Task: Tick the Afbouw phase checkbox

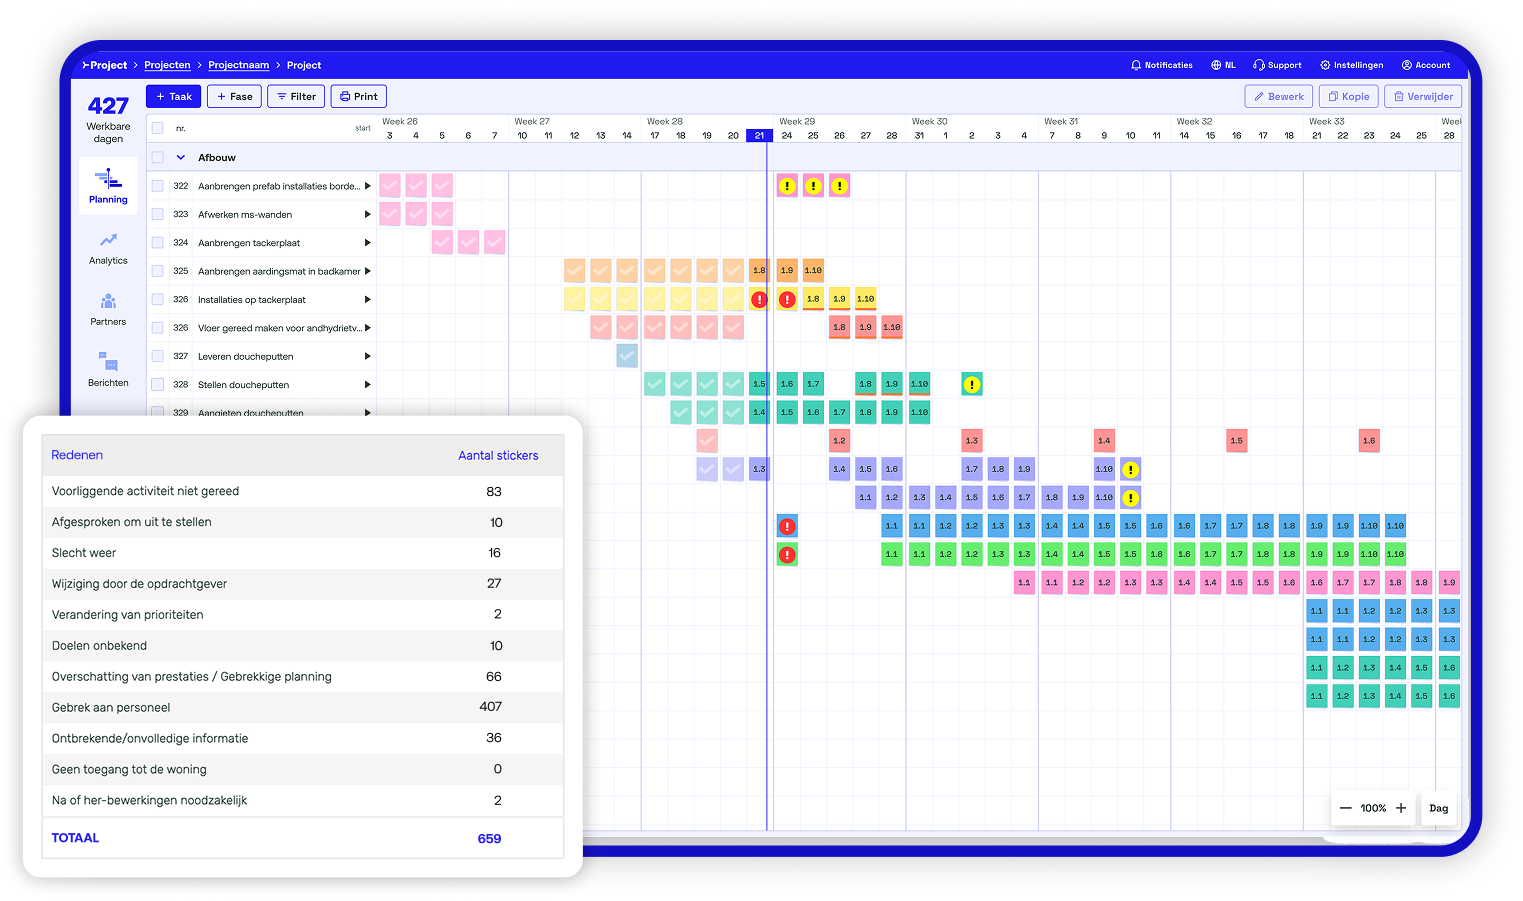Action: (157, 157)
